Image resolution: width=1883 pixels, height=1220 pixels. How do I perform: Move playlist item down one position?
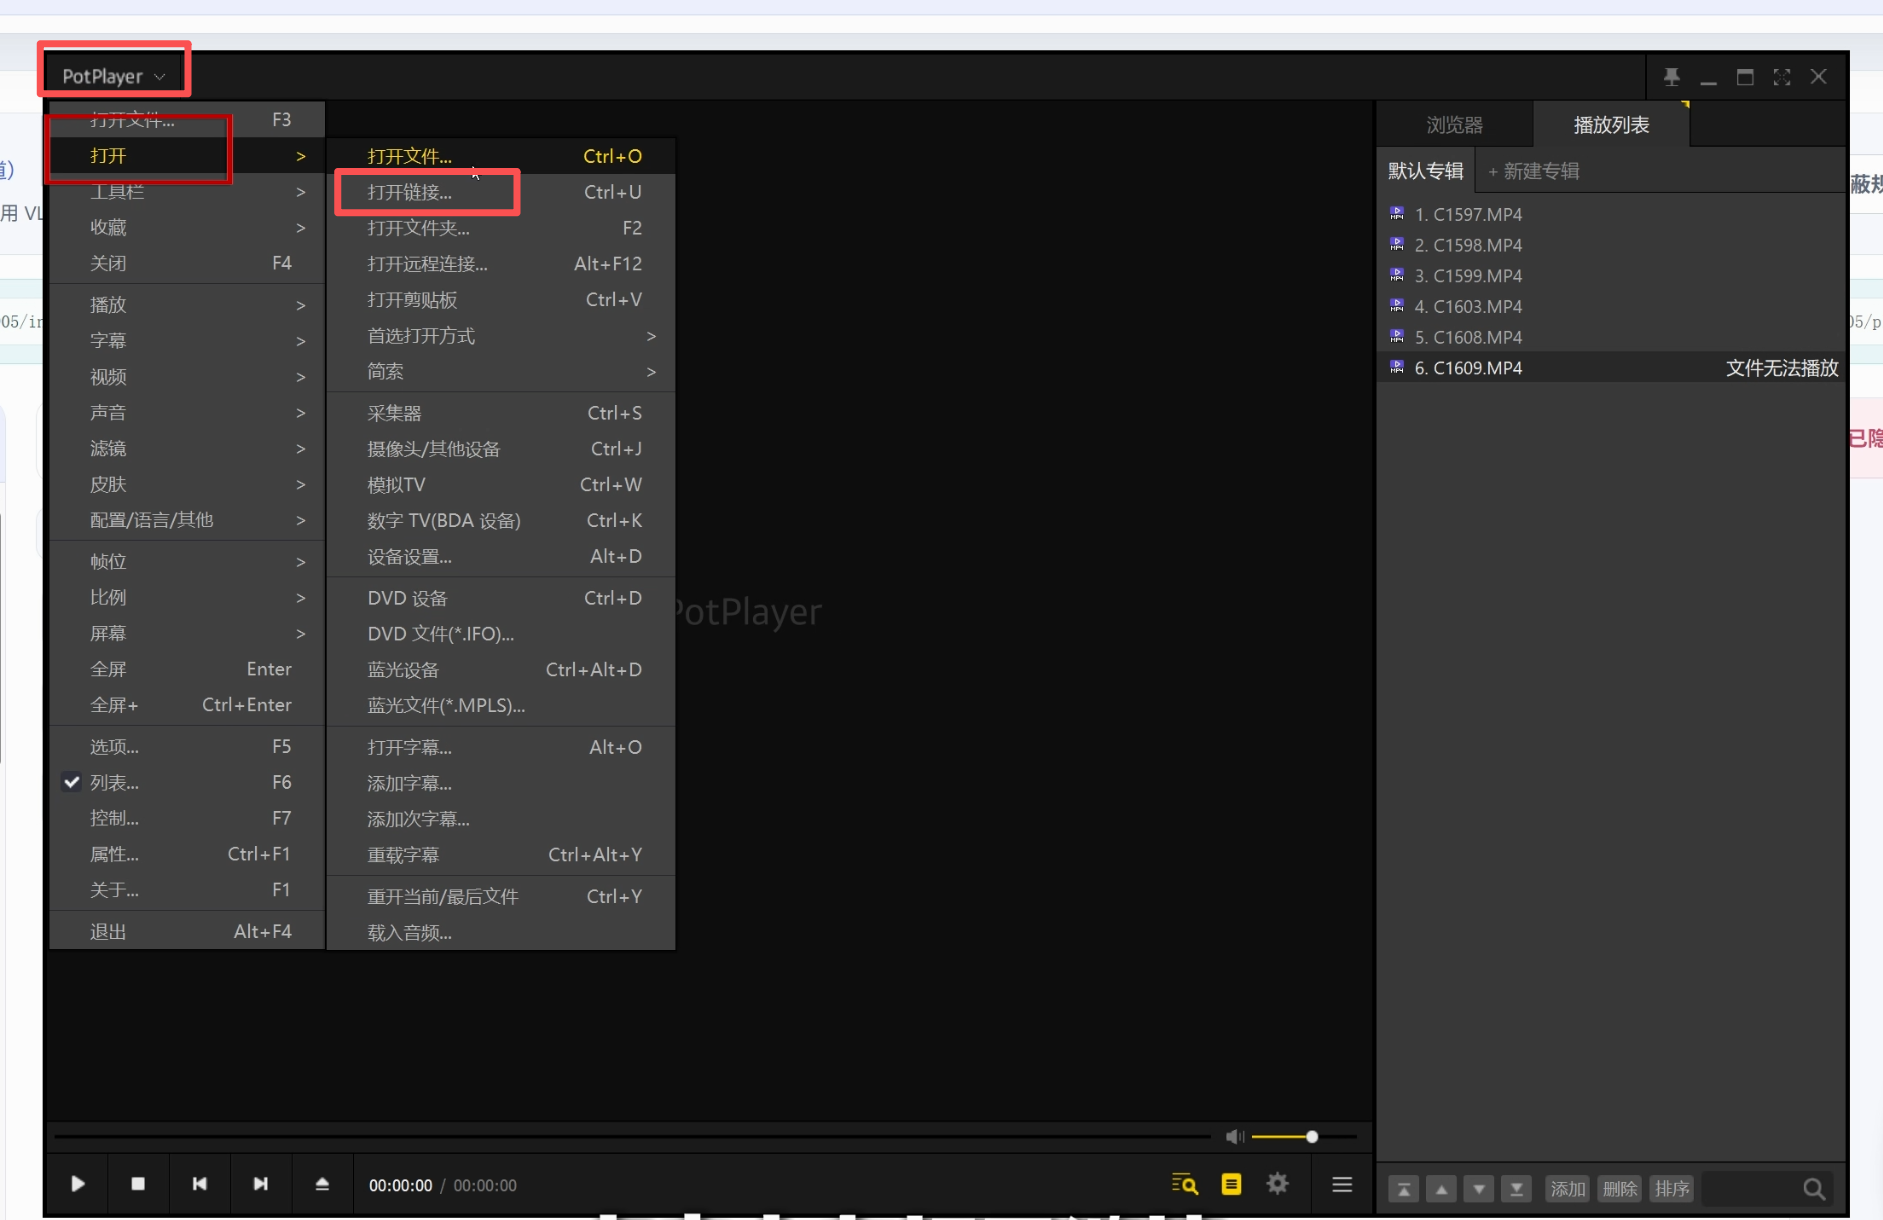[1479, 1189]
